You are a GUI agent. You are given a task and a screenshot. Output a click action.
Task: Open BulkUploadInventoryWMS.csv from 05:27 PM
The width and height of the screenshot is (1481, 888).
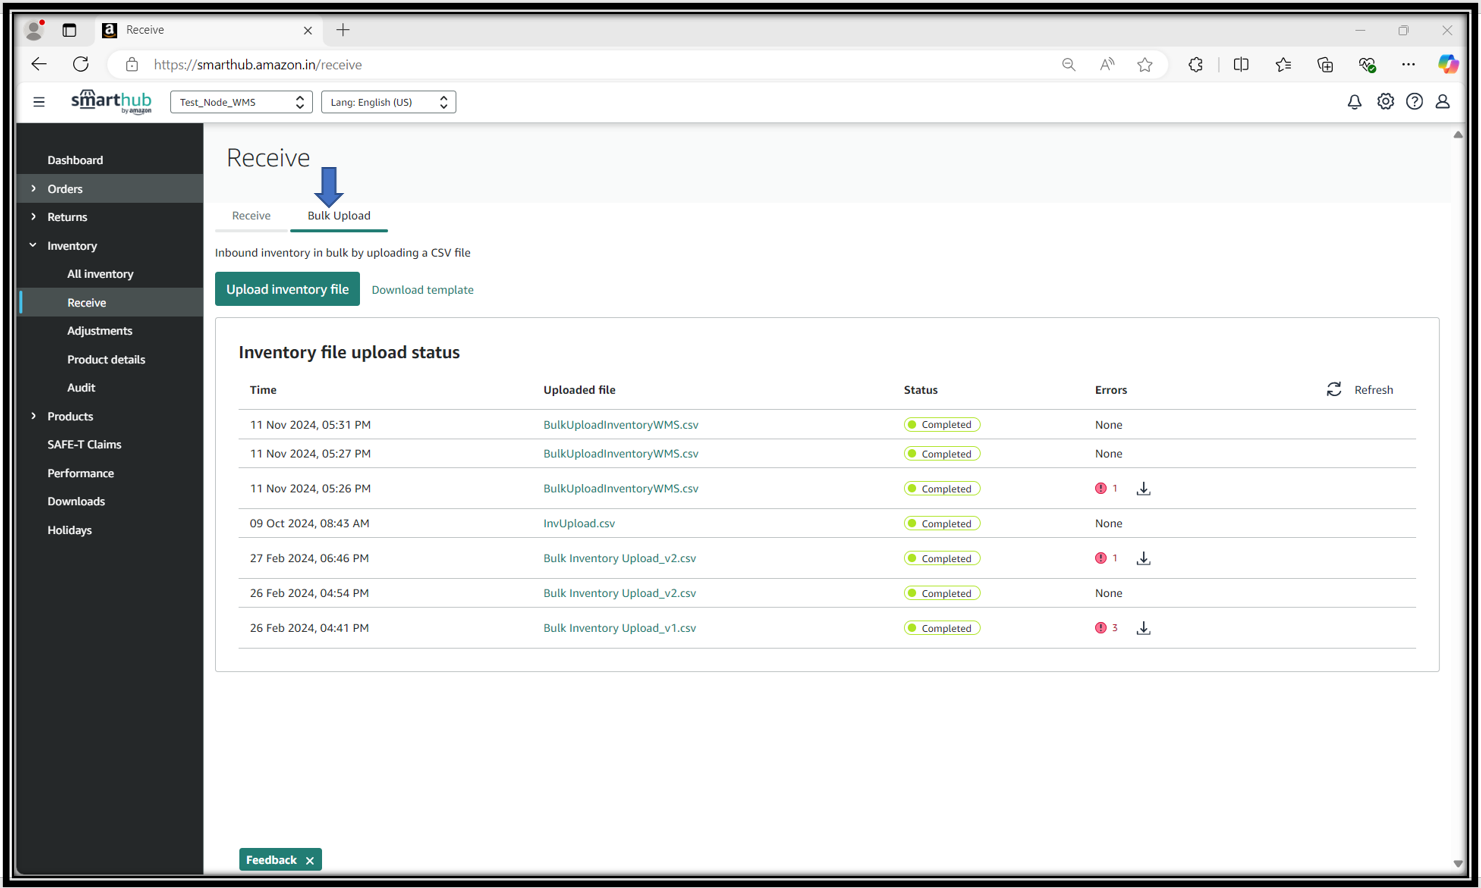pos(621,454)
